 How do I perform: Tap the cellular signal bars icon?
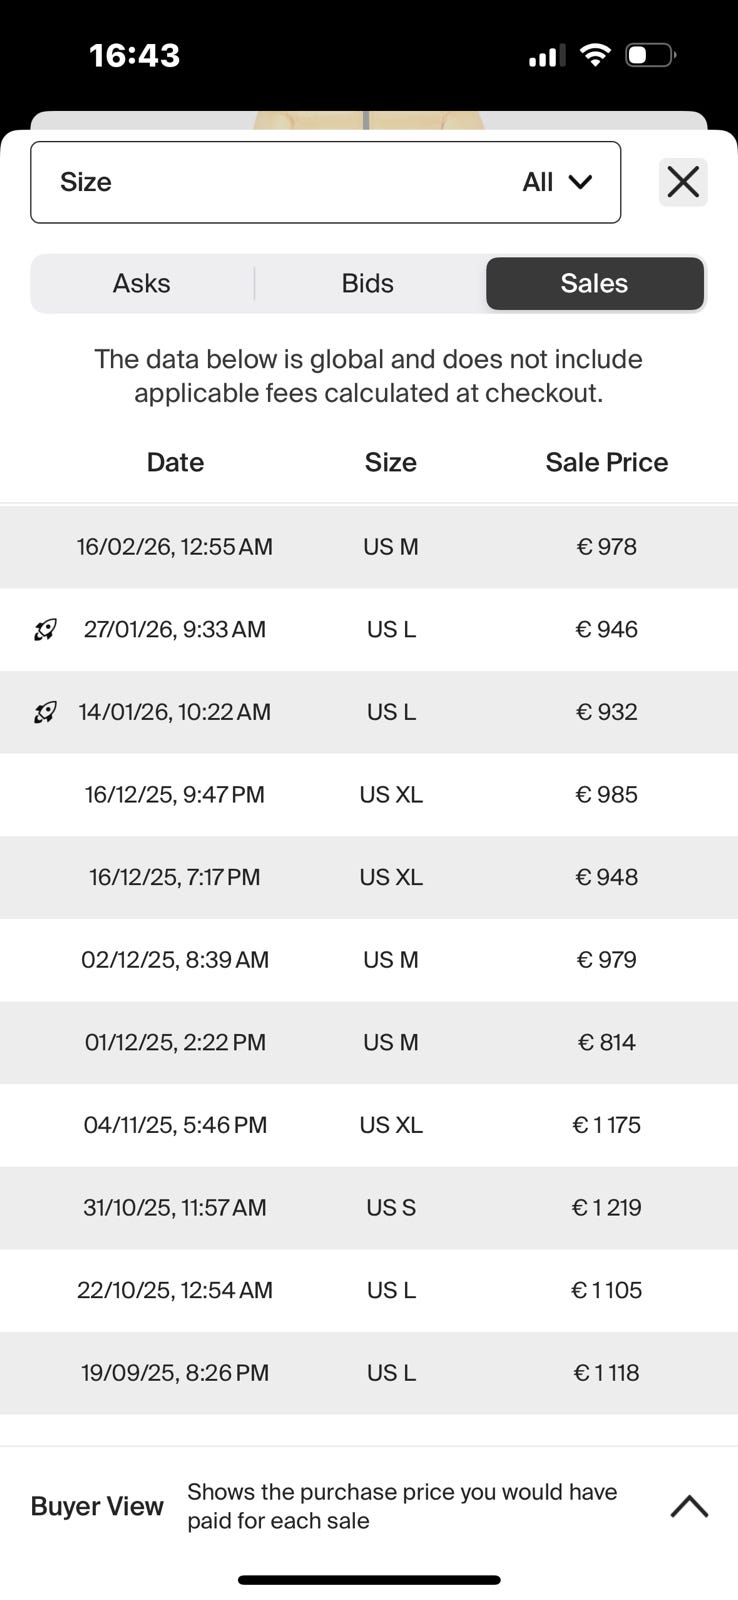click(x=546, y=56)
